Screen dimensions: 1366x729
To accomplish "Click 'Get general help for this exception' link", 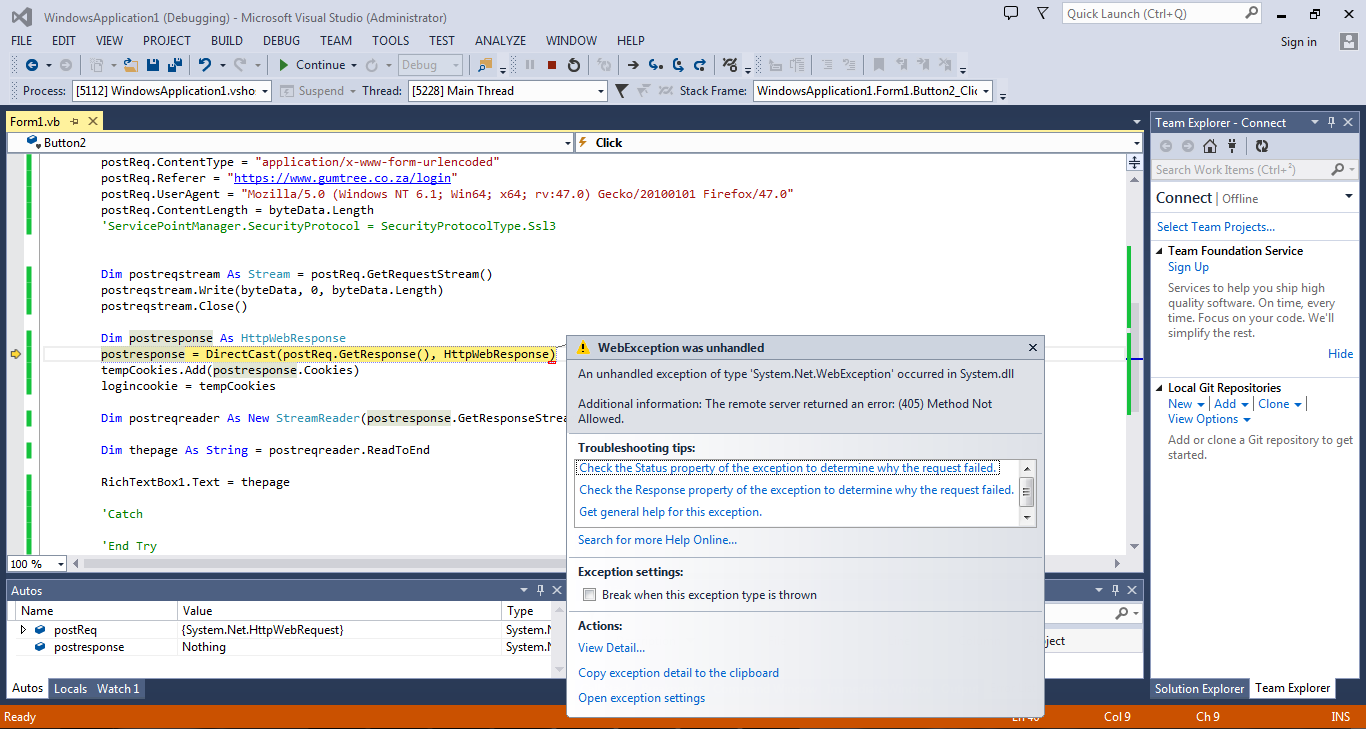I will coord(671,512).
